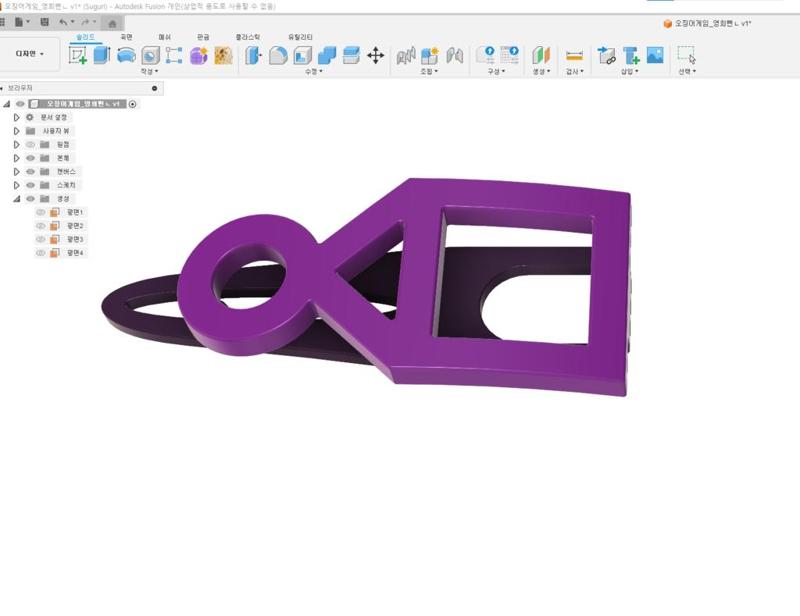This screenshot has height=616, width=800.
Task: Click the Undo arrow
Action: coord(63,22)
